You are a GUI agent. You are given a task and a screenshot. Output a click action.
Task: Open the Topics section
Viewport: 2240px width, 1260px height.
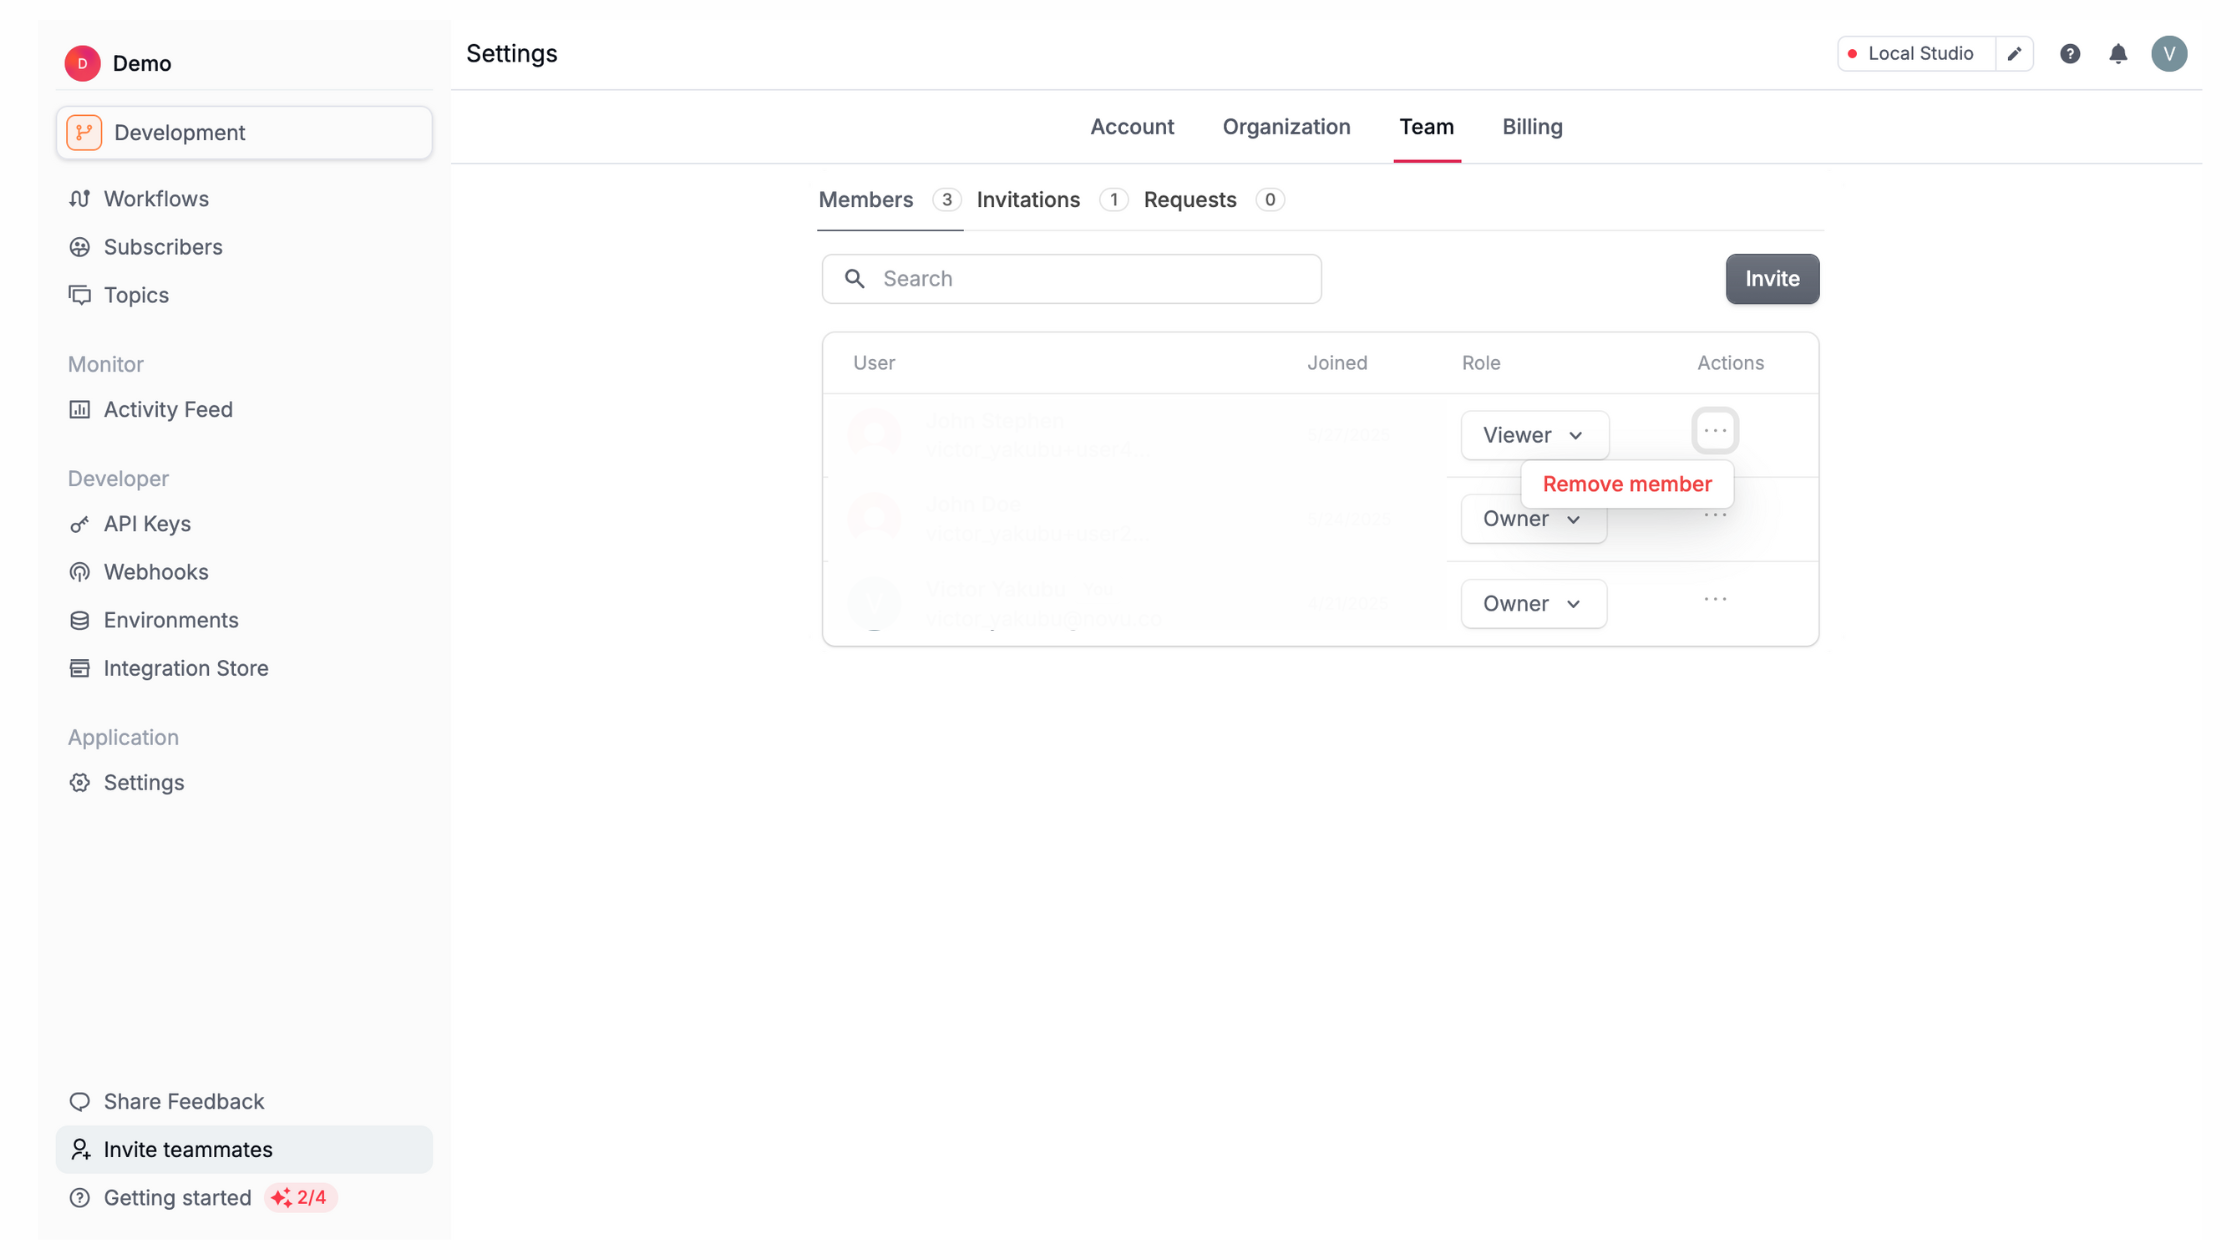pyautogui.click(x=135, y=295)
